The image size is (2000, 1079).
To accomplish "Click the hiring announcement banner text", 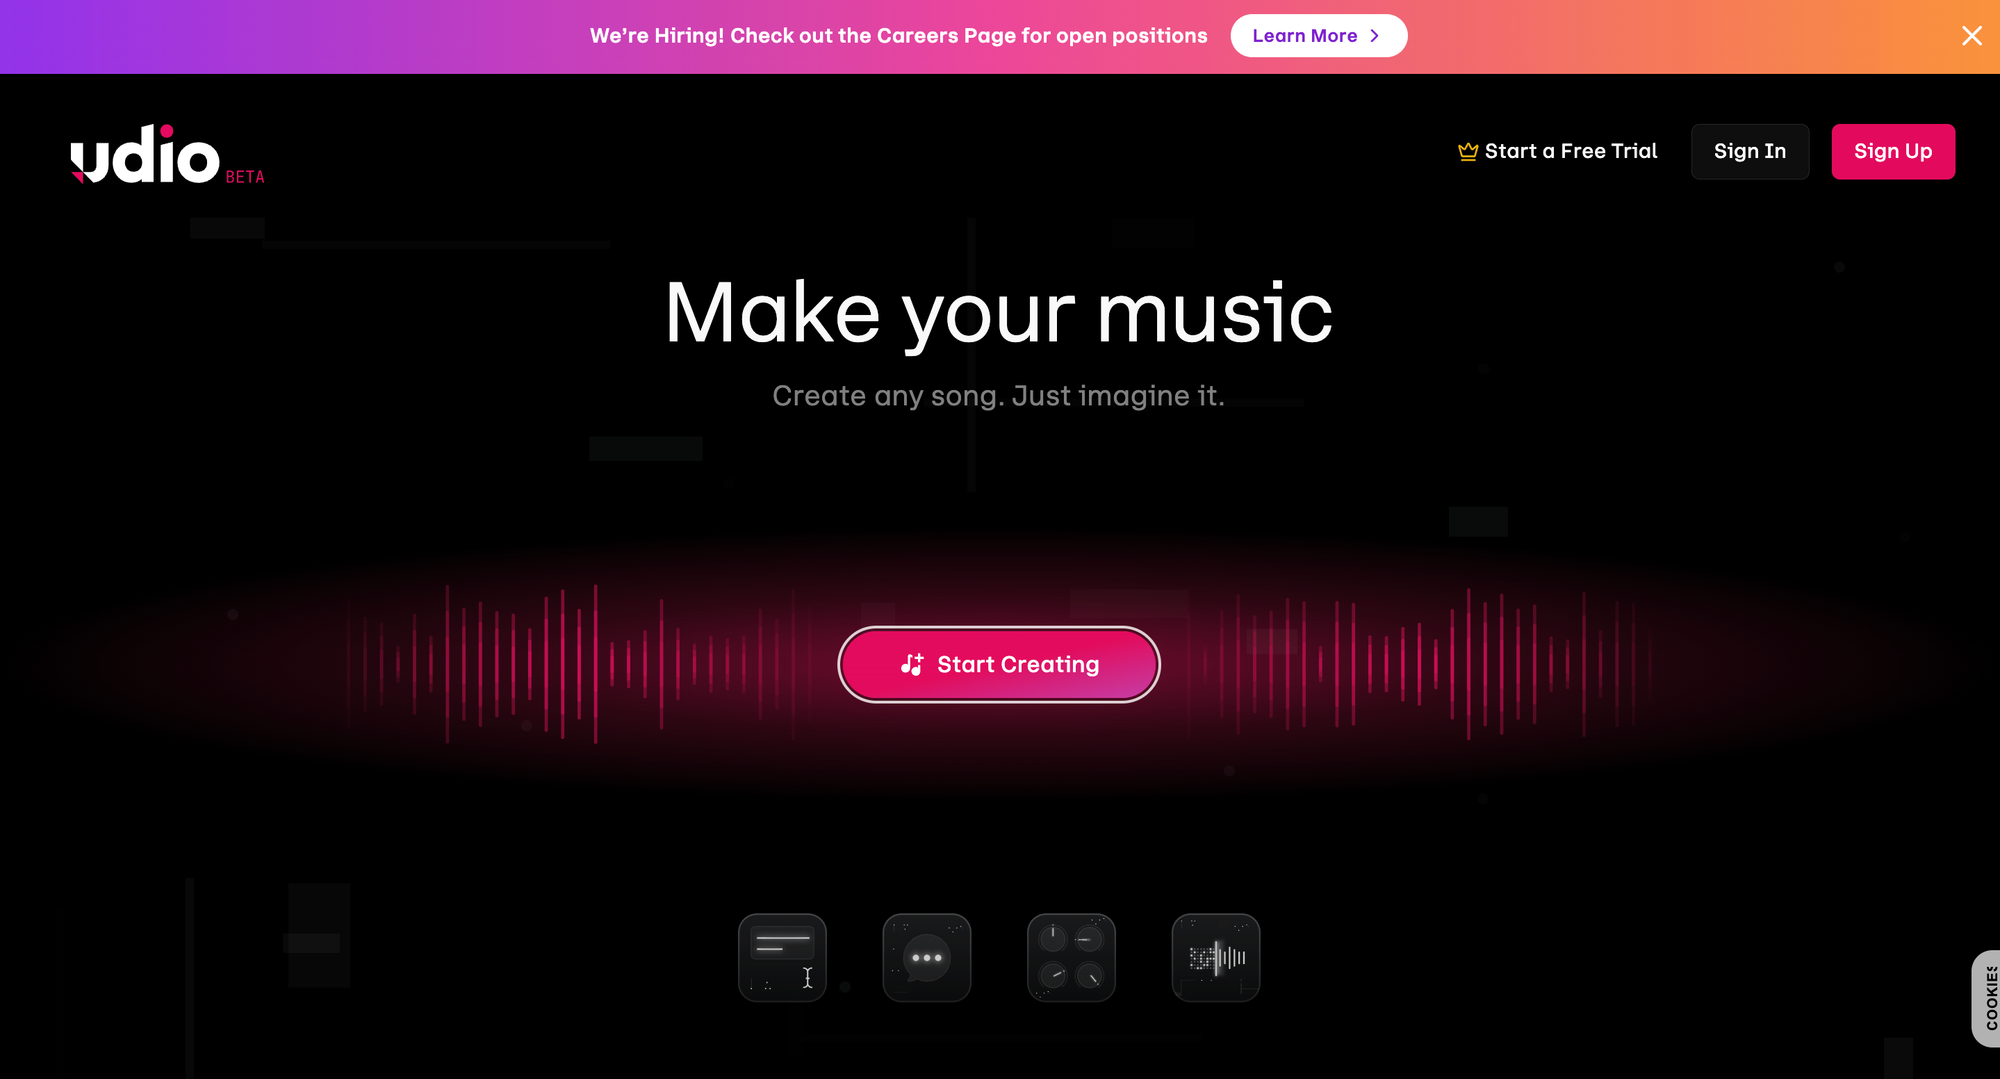I will click(x=899, y=36).
